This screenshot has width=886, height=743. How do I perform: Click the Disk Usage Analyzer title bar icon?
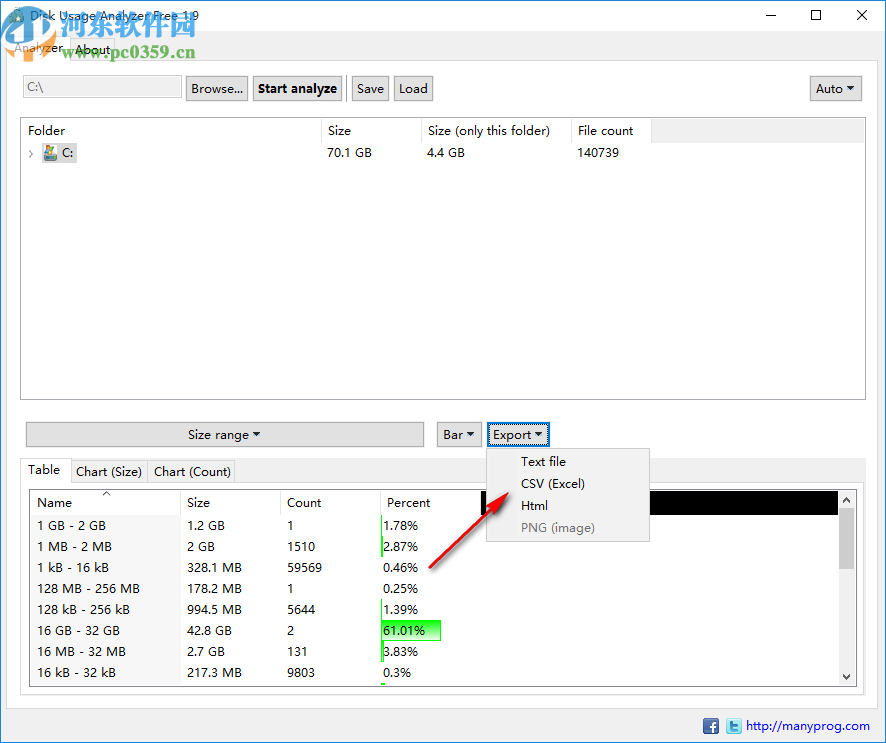pyautogui.click(x=16, y=15)
